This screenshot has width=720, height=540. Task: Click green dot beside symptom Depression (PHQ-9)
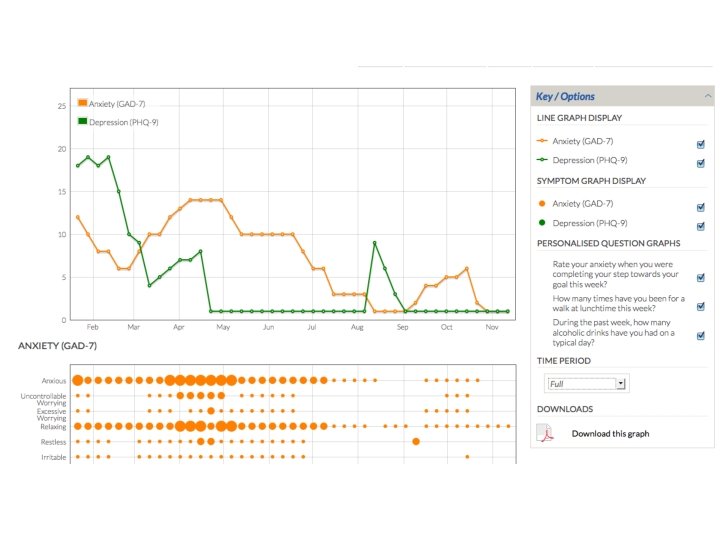click(x=542, y=223)
